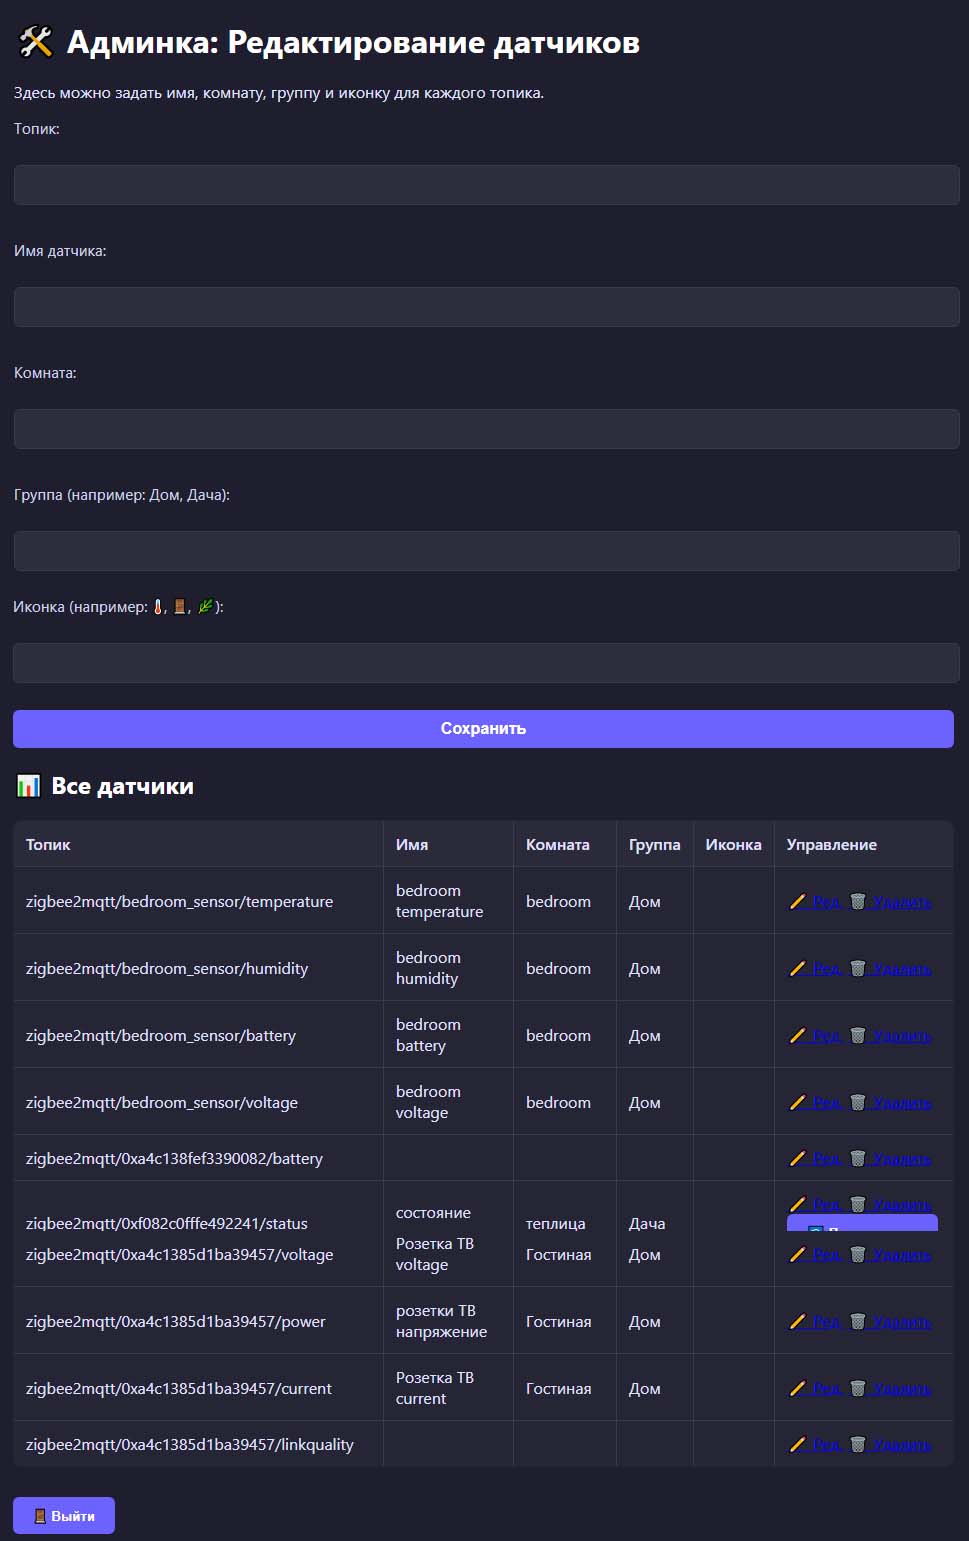Click the Группа input field
Image resolution: width=969 pixels, height=1541 pixels.
coord(484,550)
